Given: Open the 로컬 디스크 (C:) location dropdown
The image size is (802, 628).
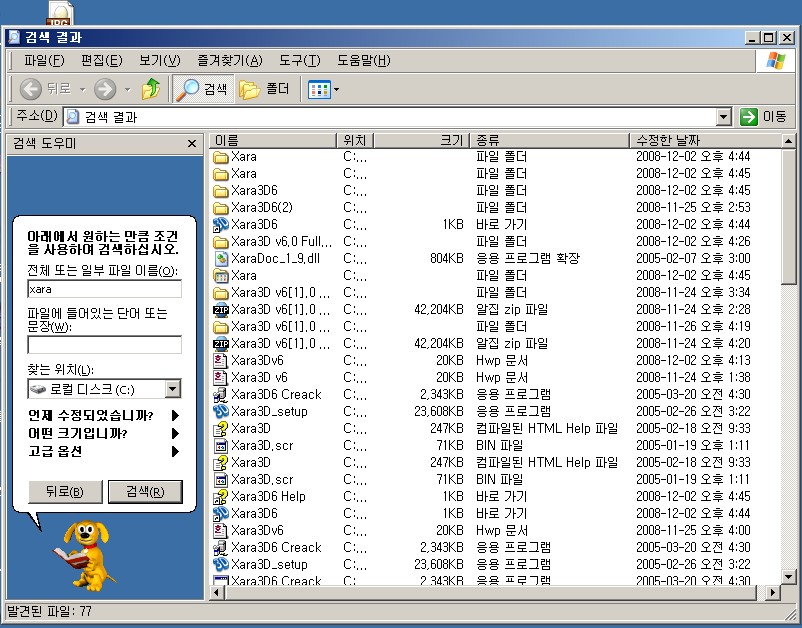Looking at the screenshot, I should point(173,389).
